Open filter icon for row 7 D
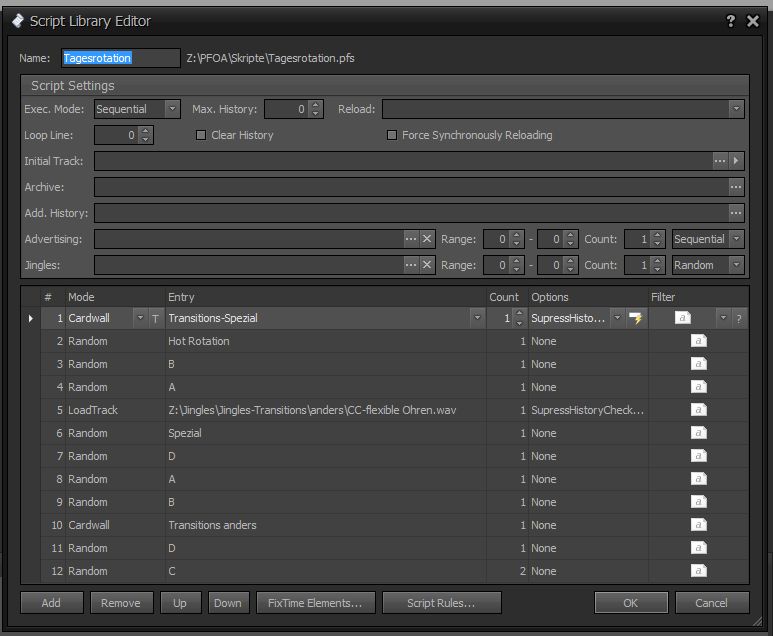773x636 pixels. pos(698,456)
